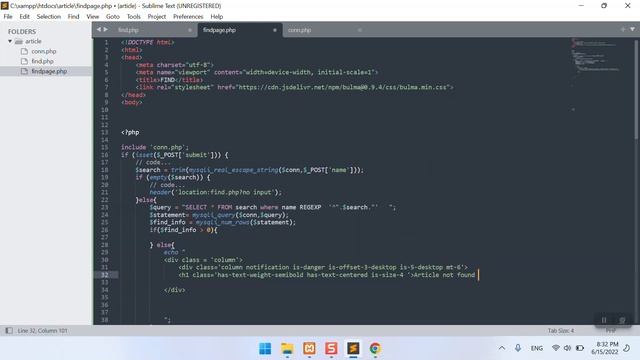Click the $query SELECT statement line
The height and width of the screenshot is (360, 640).
[273, 207]
